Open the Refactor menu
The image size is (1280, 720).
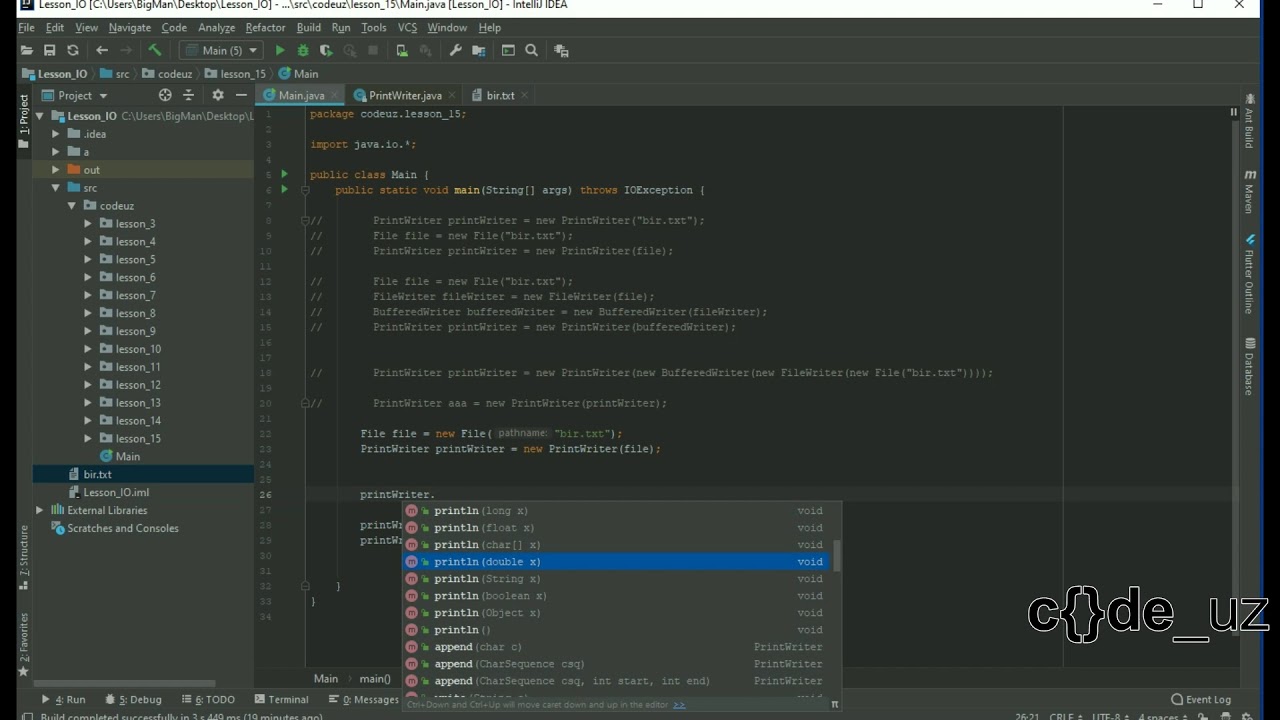tap(265, 28)
